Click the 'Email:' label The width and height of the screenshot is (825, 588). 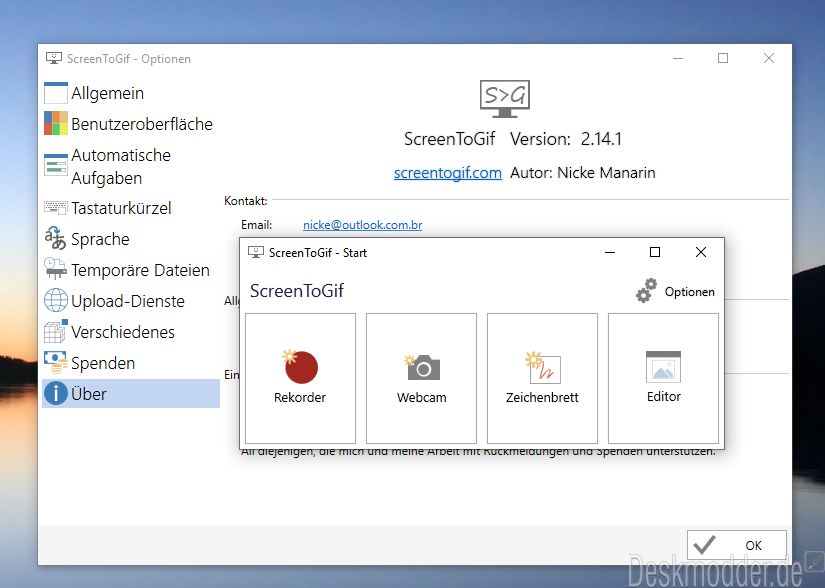pyautogui.click(x=257, y=225)
